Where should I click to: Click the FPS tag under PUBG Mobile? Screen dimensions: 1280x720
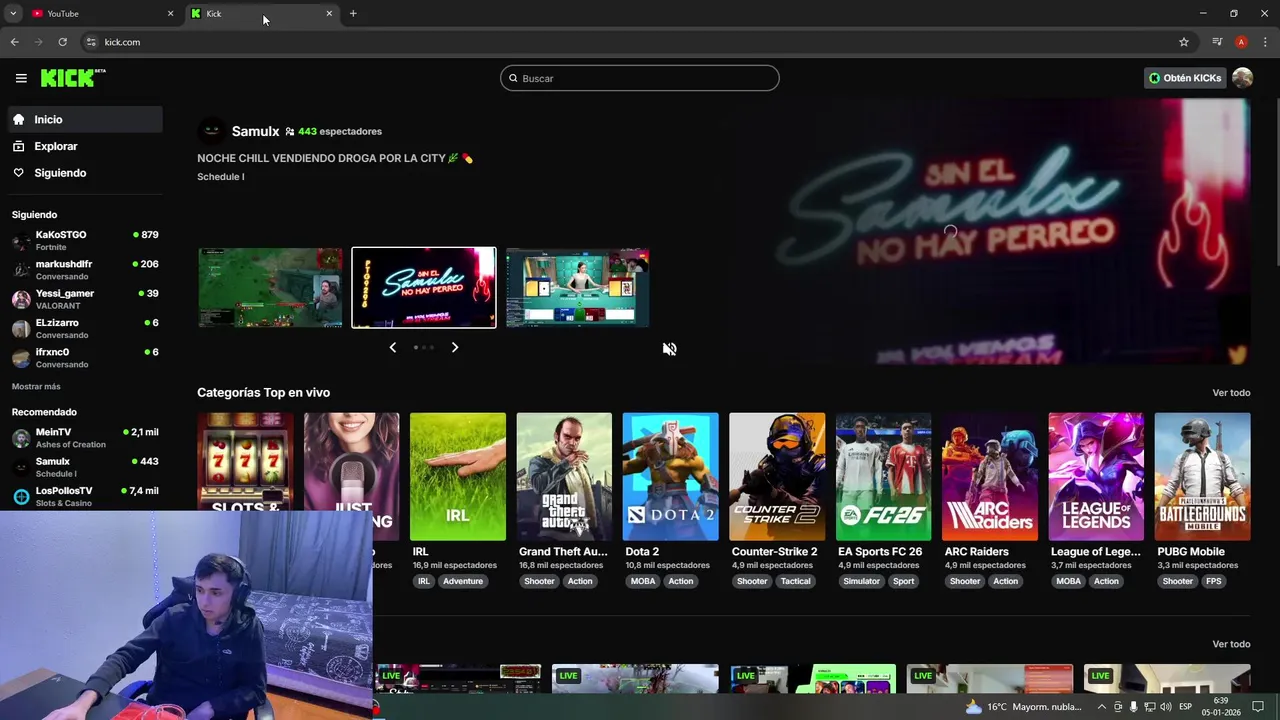pyautogui.click(x=1214, y=581)
